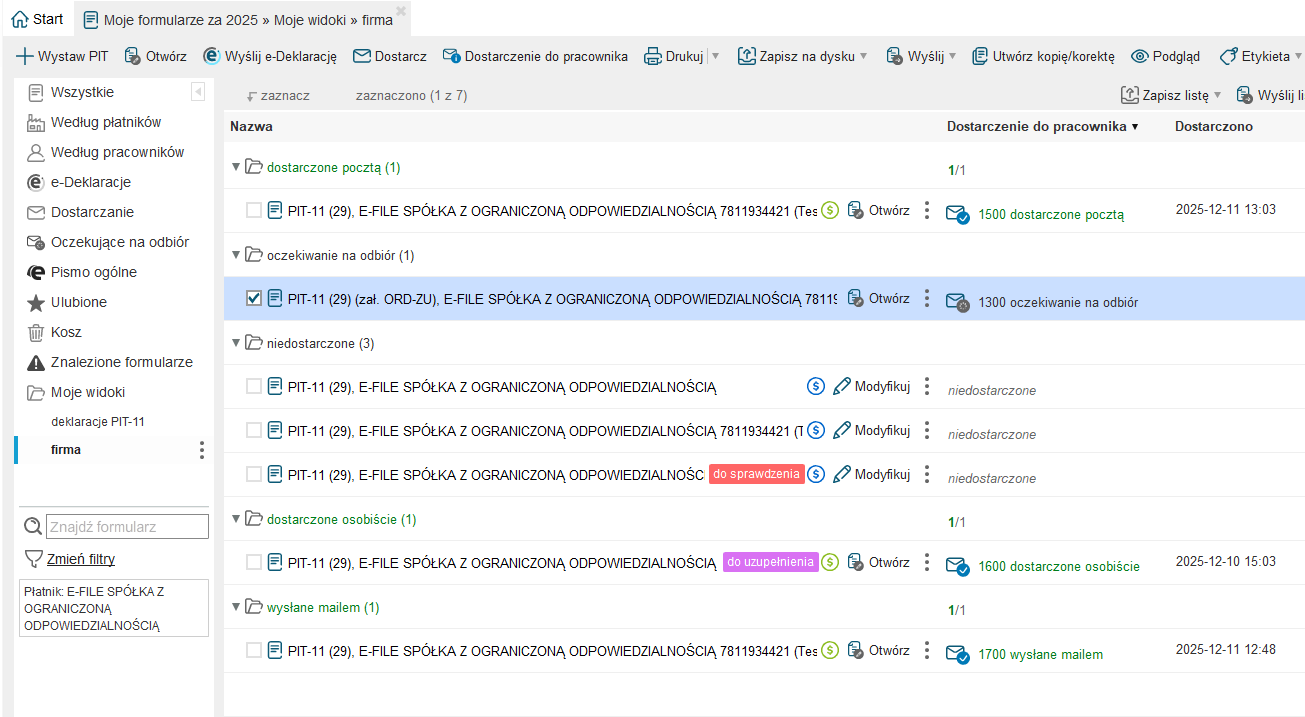Uncheck the selected PIT-11 ORD-ZU form checkbox
1305x717 pixels.
254,298
